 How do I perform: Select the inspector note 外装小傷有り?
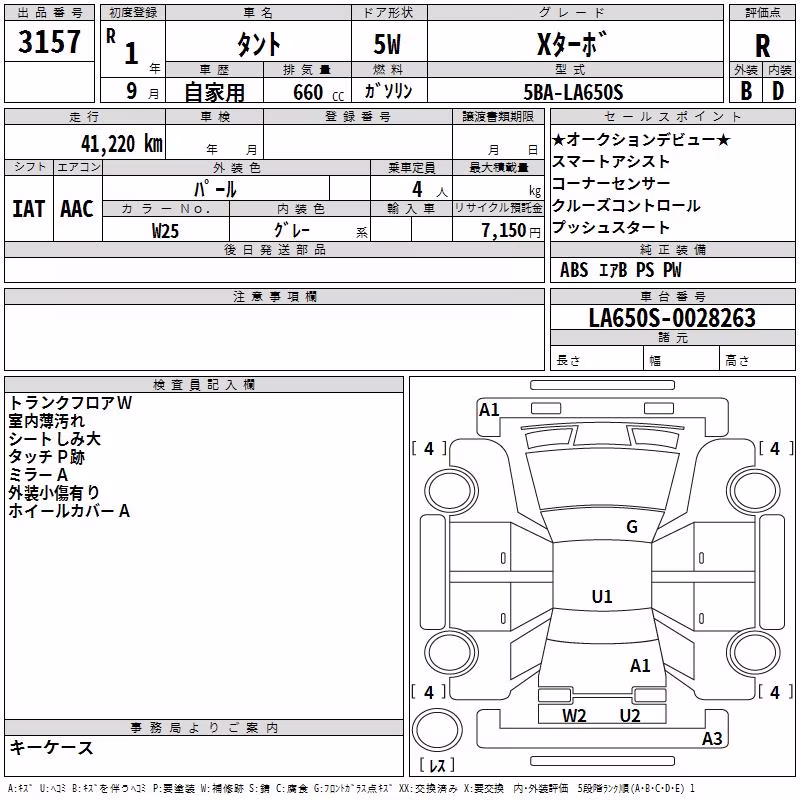(x=54, y=492)
